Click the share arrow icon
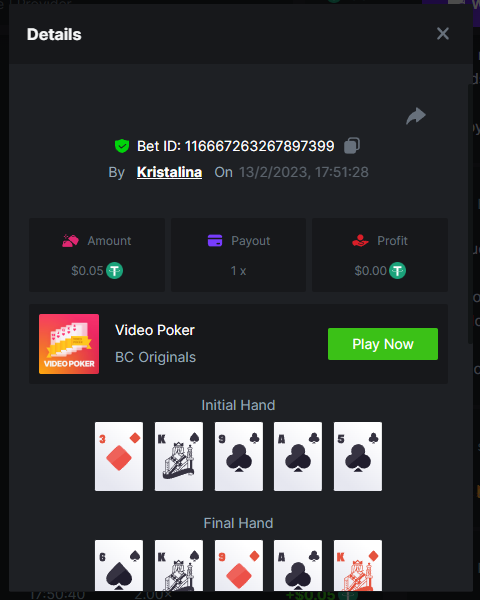Screen dimensions: 480x600 (x=416, y=116)
